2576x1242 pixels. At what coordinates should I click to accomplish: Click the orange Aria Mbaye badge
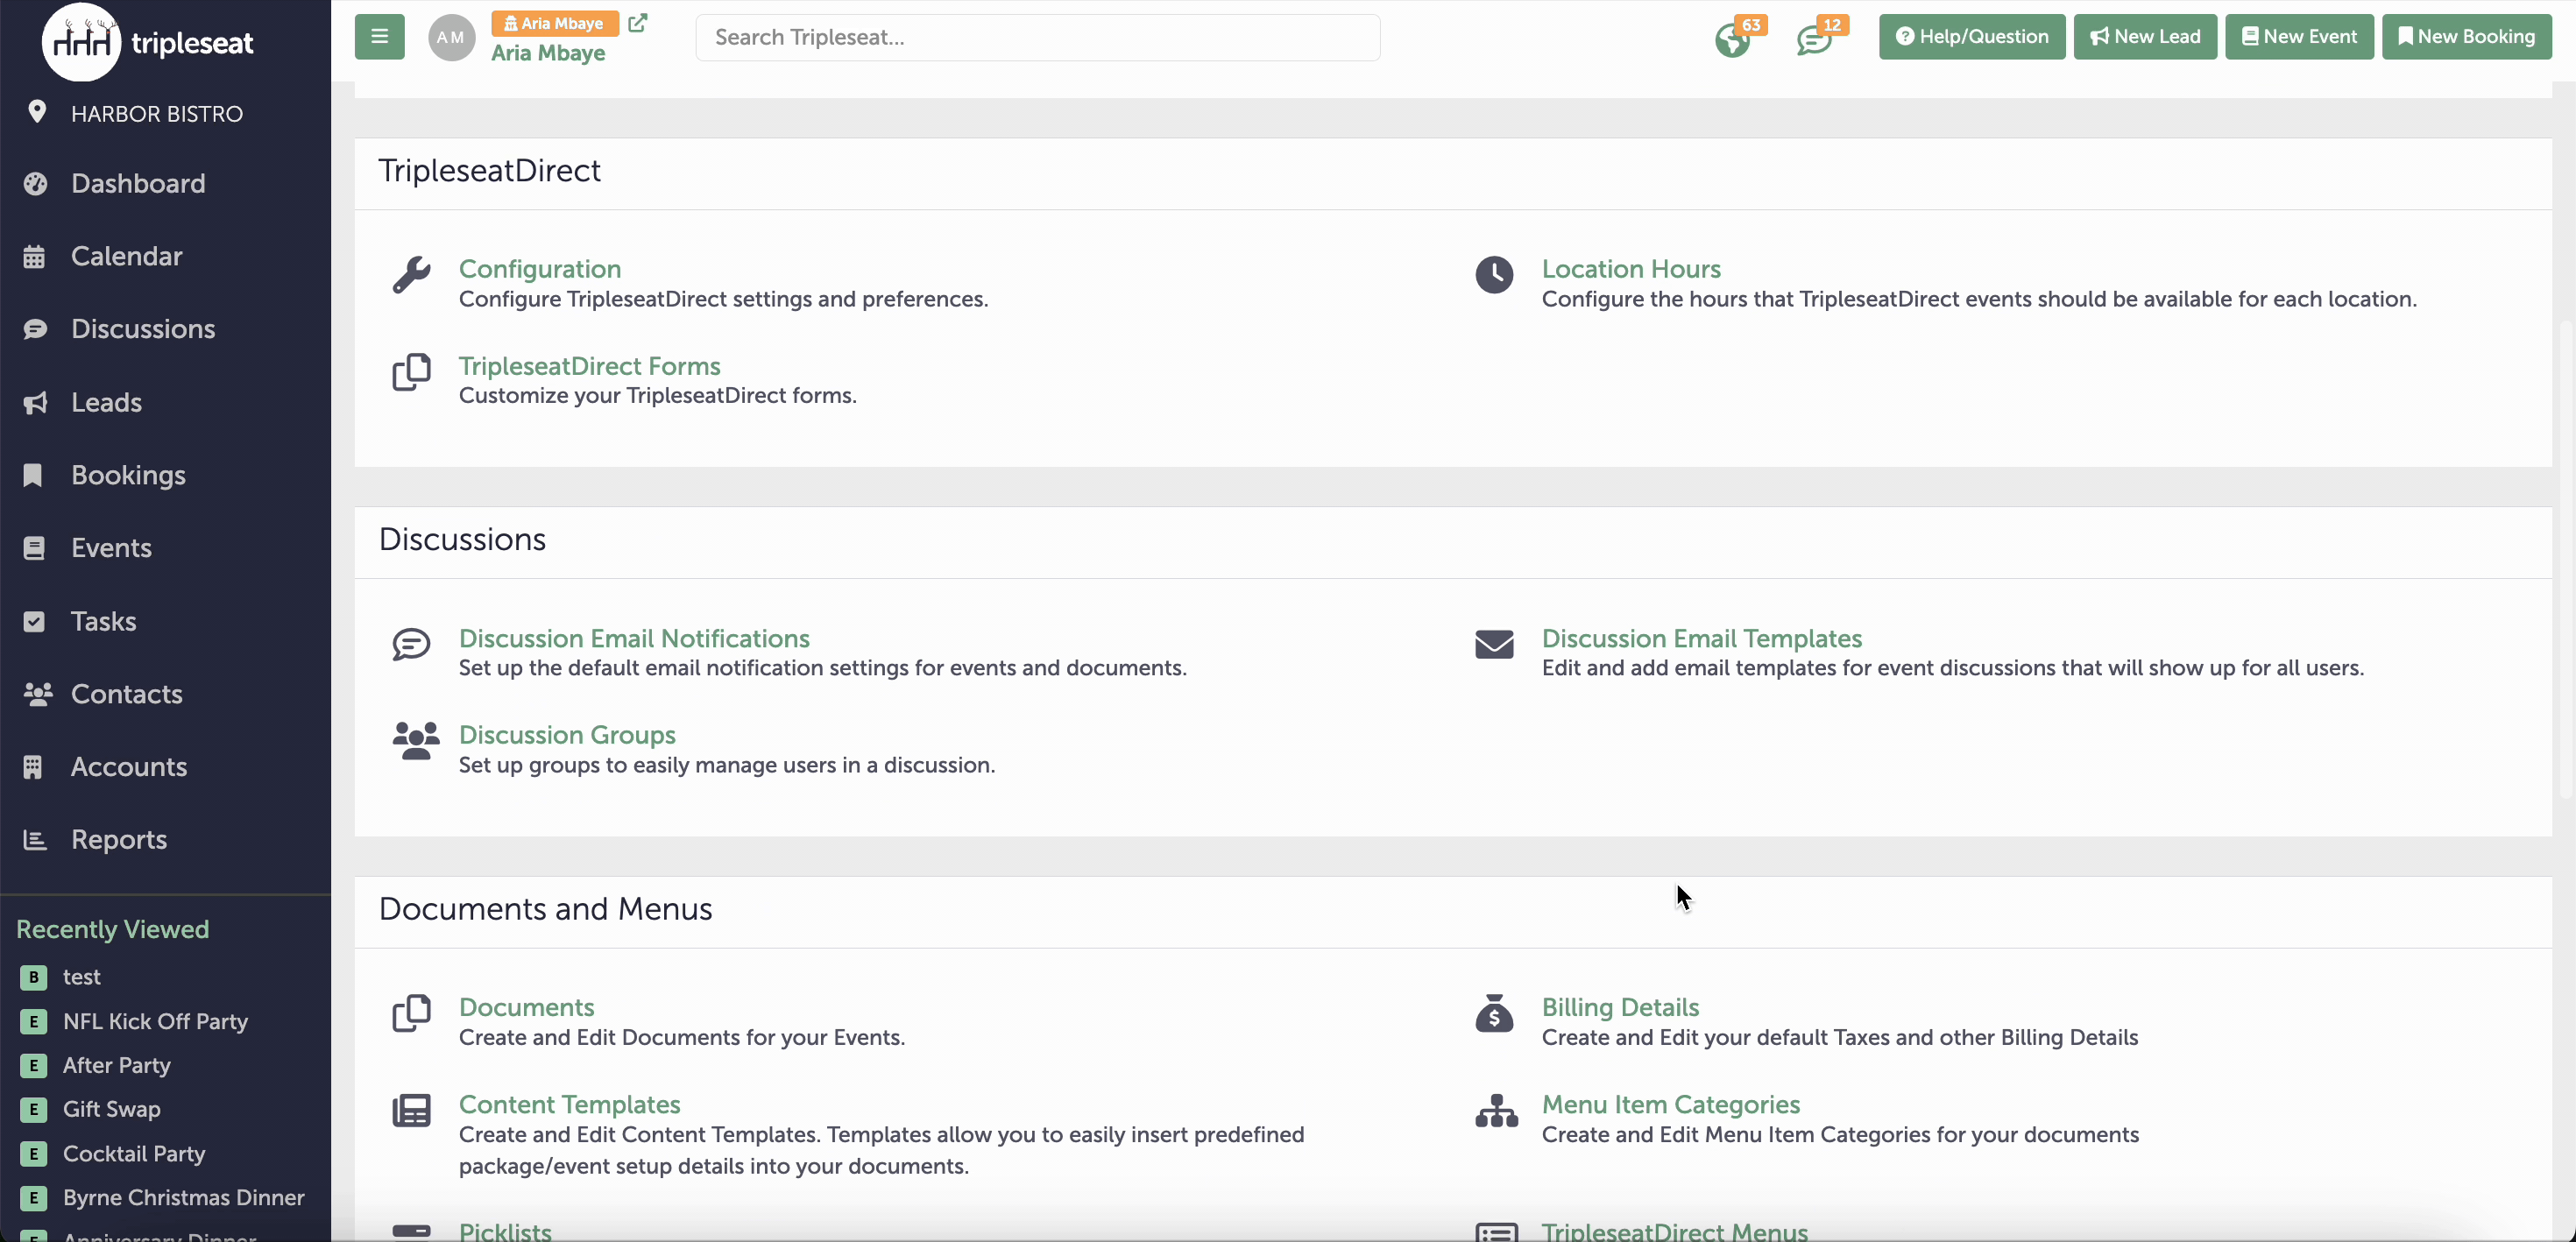(555, 22)
